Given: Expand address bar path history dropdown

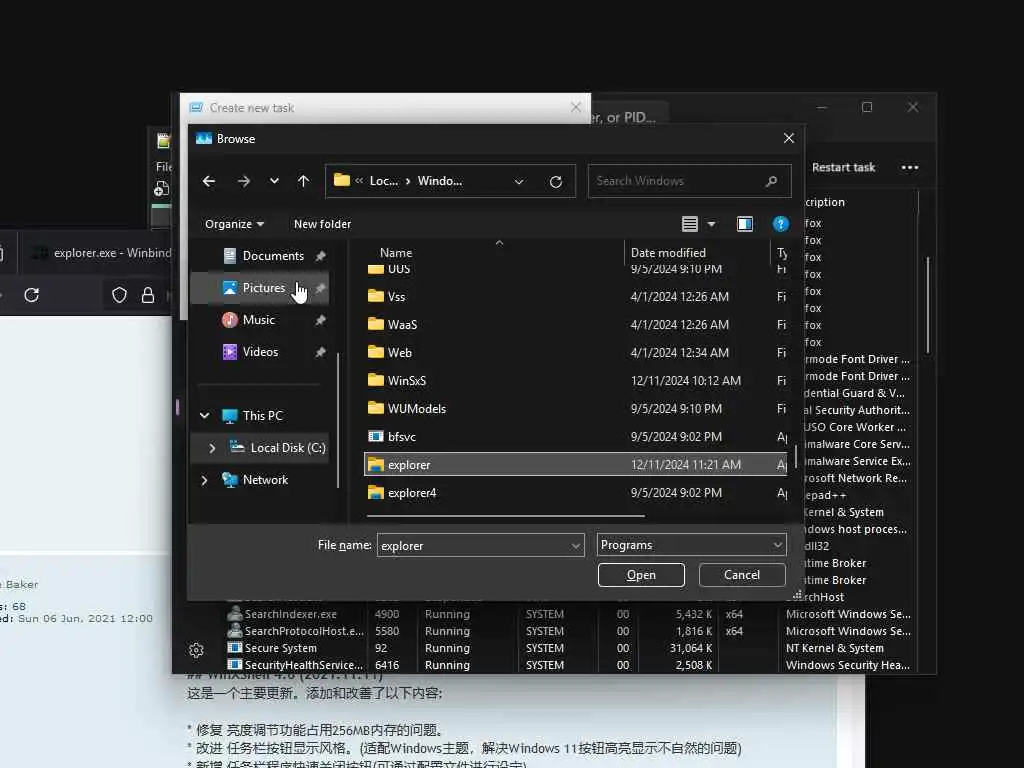Looking at the screenshot, I should click(519, 182).
